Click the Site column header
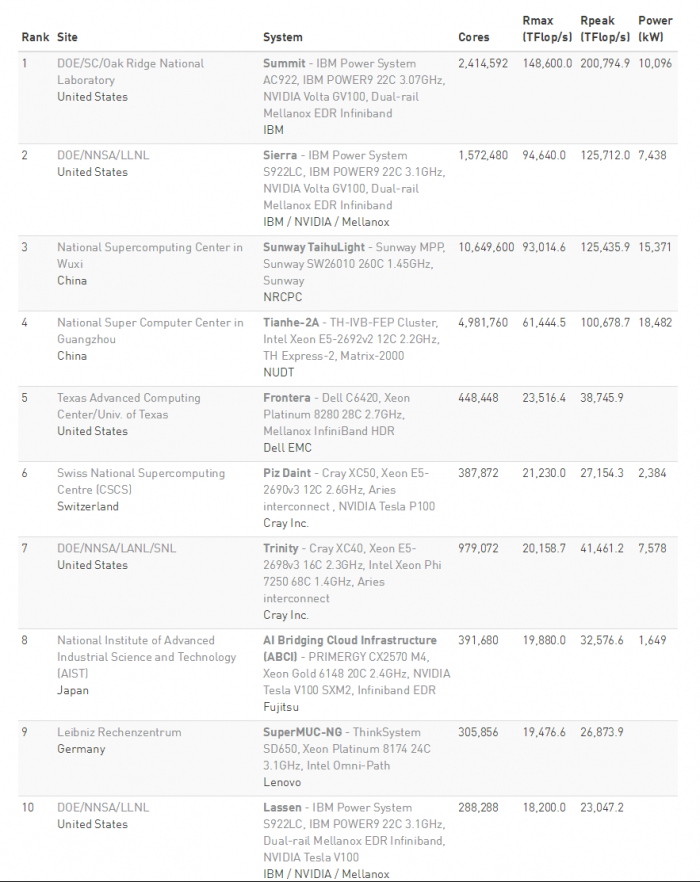Image resolution: width=700 pixels, height=882 pixels. [67, 37]
